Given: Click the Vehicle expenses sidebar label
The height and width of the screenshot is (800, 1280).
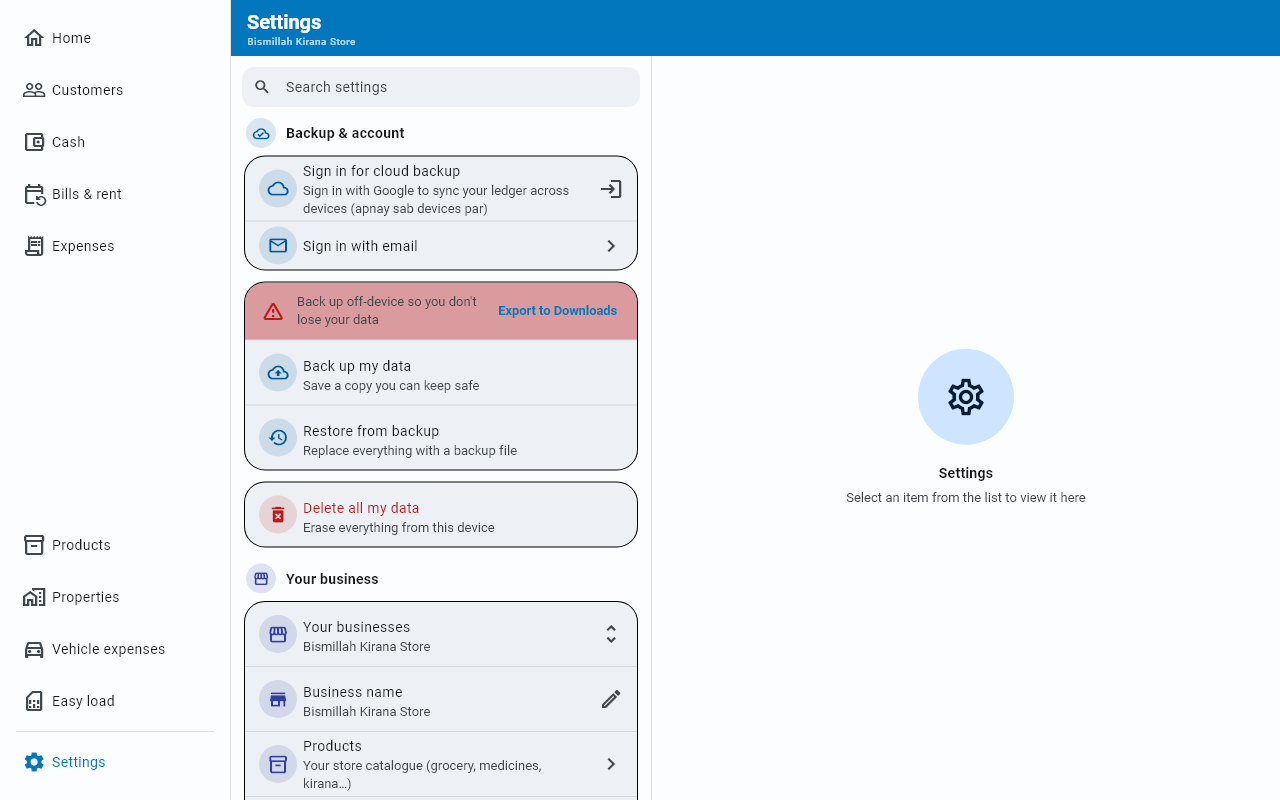Looking at the screenshot, I should pos(109,649).
